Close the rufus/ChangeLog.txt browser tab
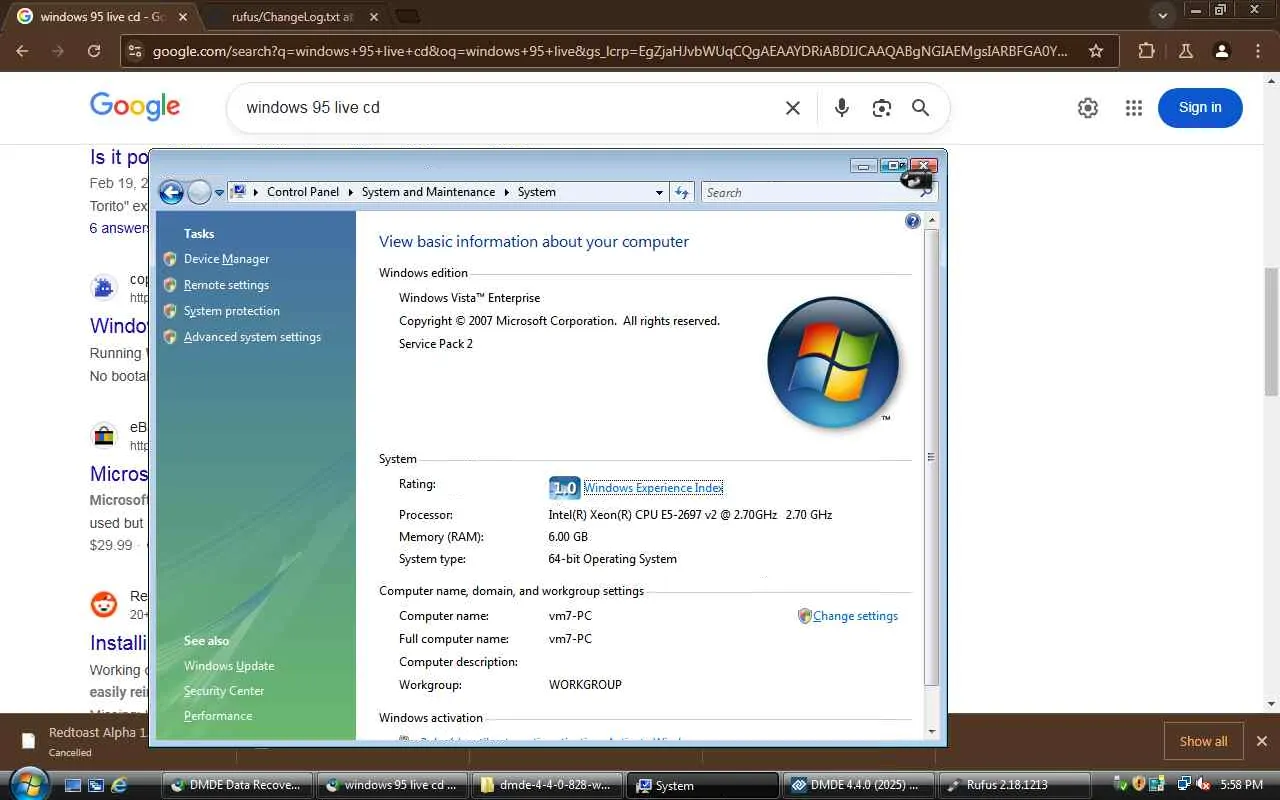Image resolution: width=1280 pixels, height=800 pixels. pos(373,17)
